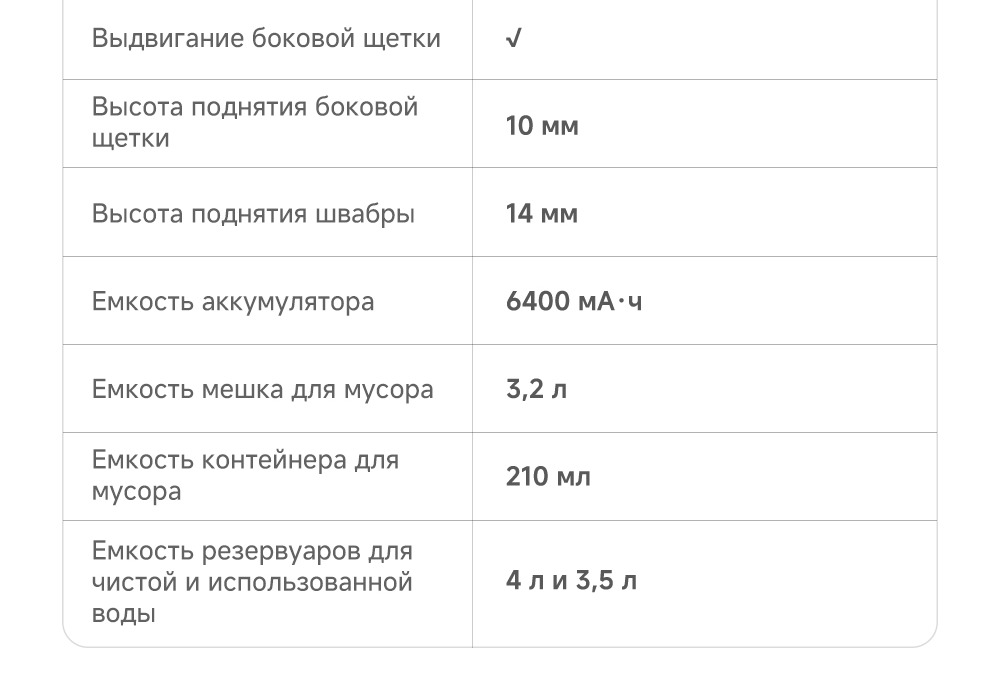The width and height of the screenshot is (1000, 699).
Task: Click the "Емкость контейнера для" label line
Action: pos(245,460)
